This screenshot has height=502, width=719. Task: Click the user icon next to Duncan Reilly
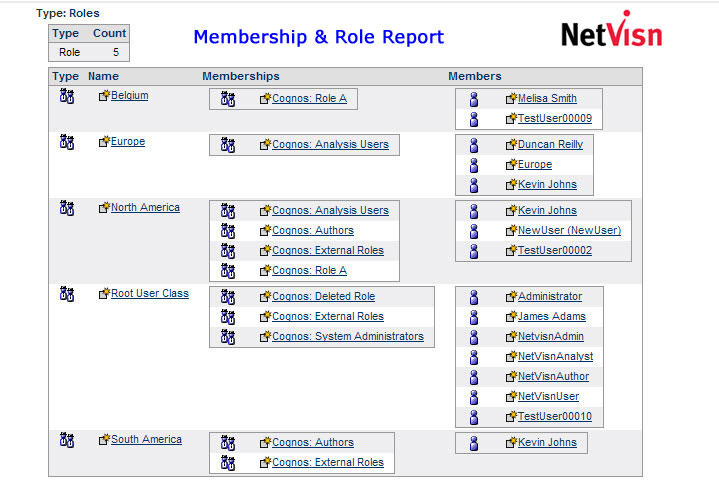(x=474, y=145)
